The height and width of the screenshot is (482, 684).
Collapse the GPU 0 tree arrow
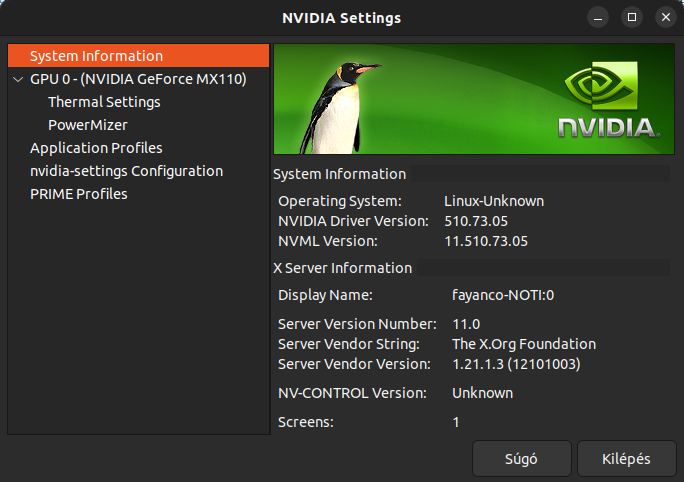pyautogui.click(x=18, y=79)
